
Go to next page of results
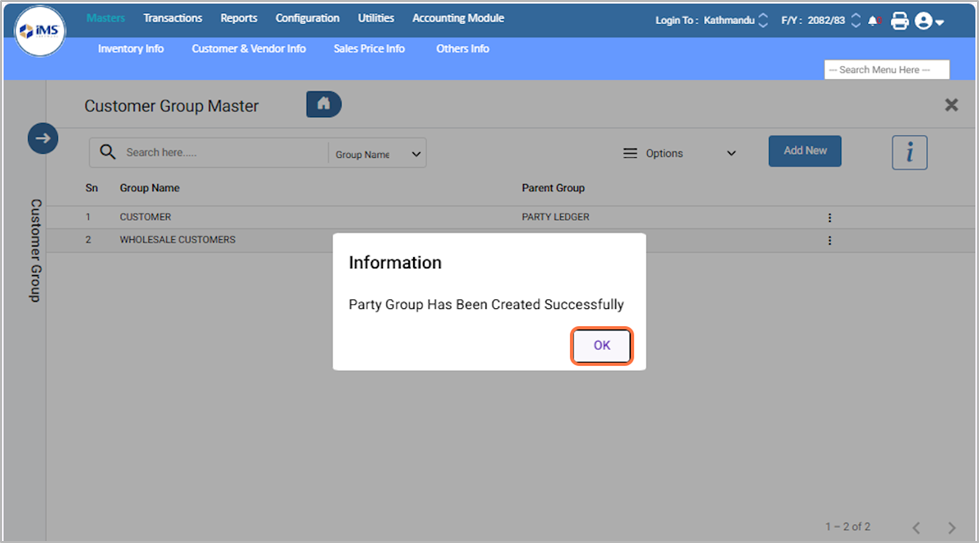(951, 527)
